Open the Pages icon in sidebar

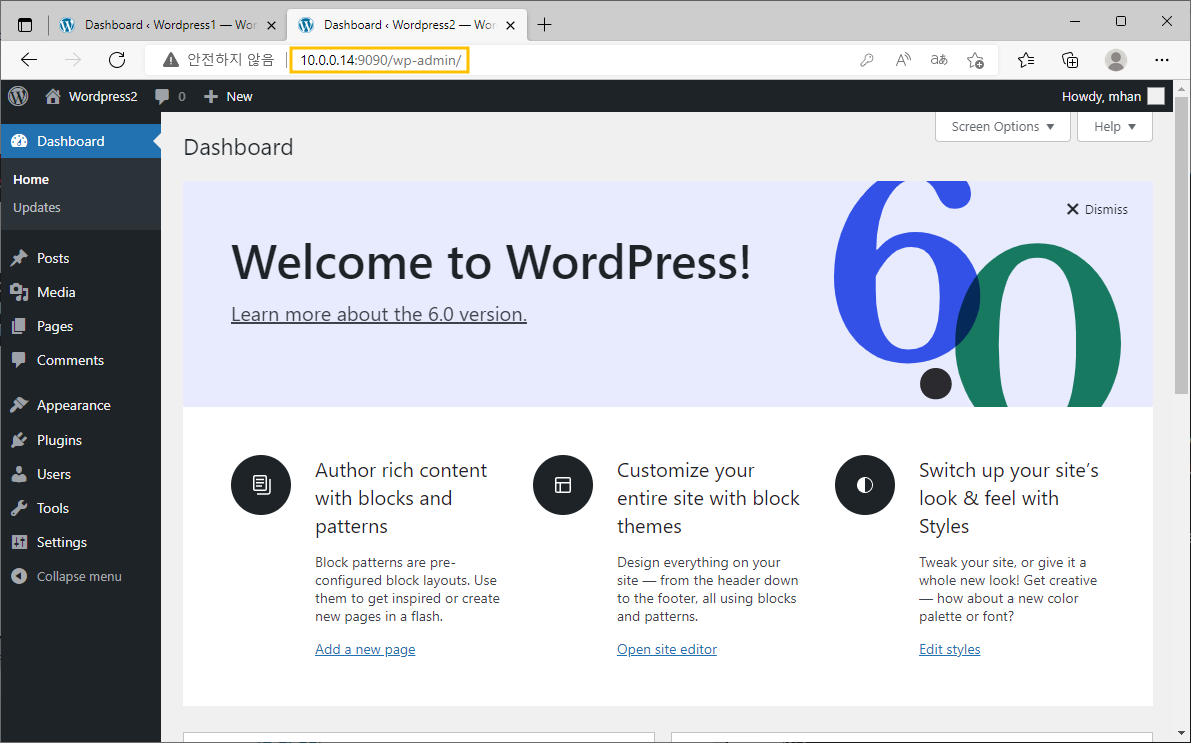coord(19,327)
